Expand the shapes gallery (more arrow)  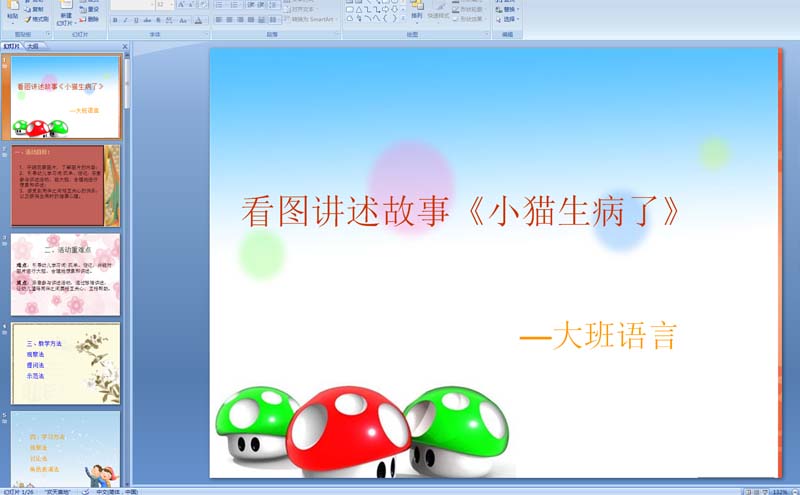tap(403, 18)
